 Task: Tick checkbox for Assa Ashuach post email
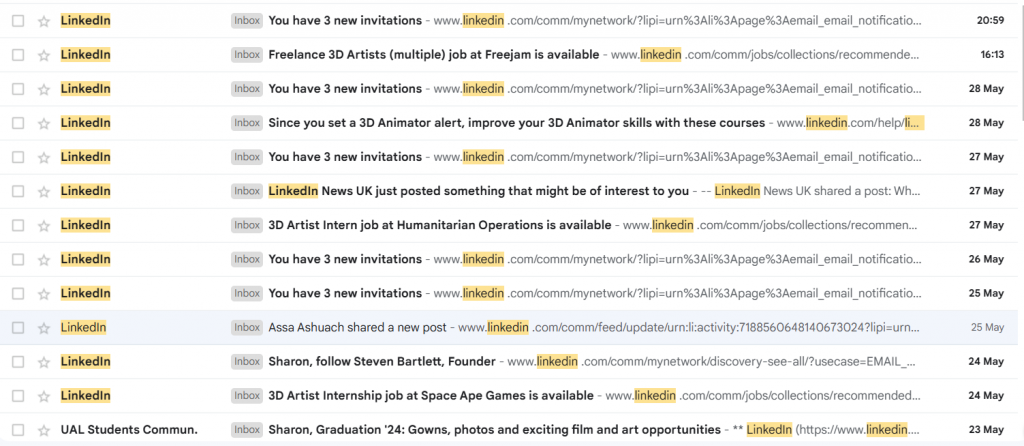pyautogui.click(x=18, y=328)
